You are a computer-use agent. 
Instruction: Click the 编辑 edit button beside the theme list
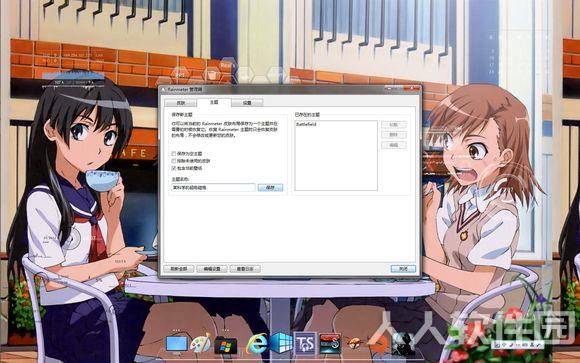394,145
